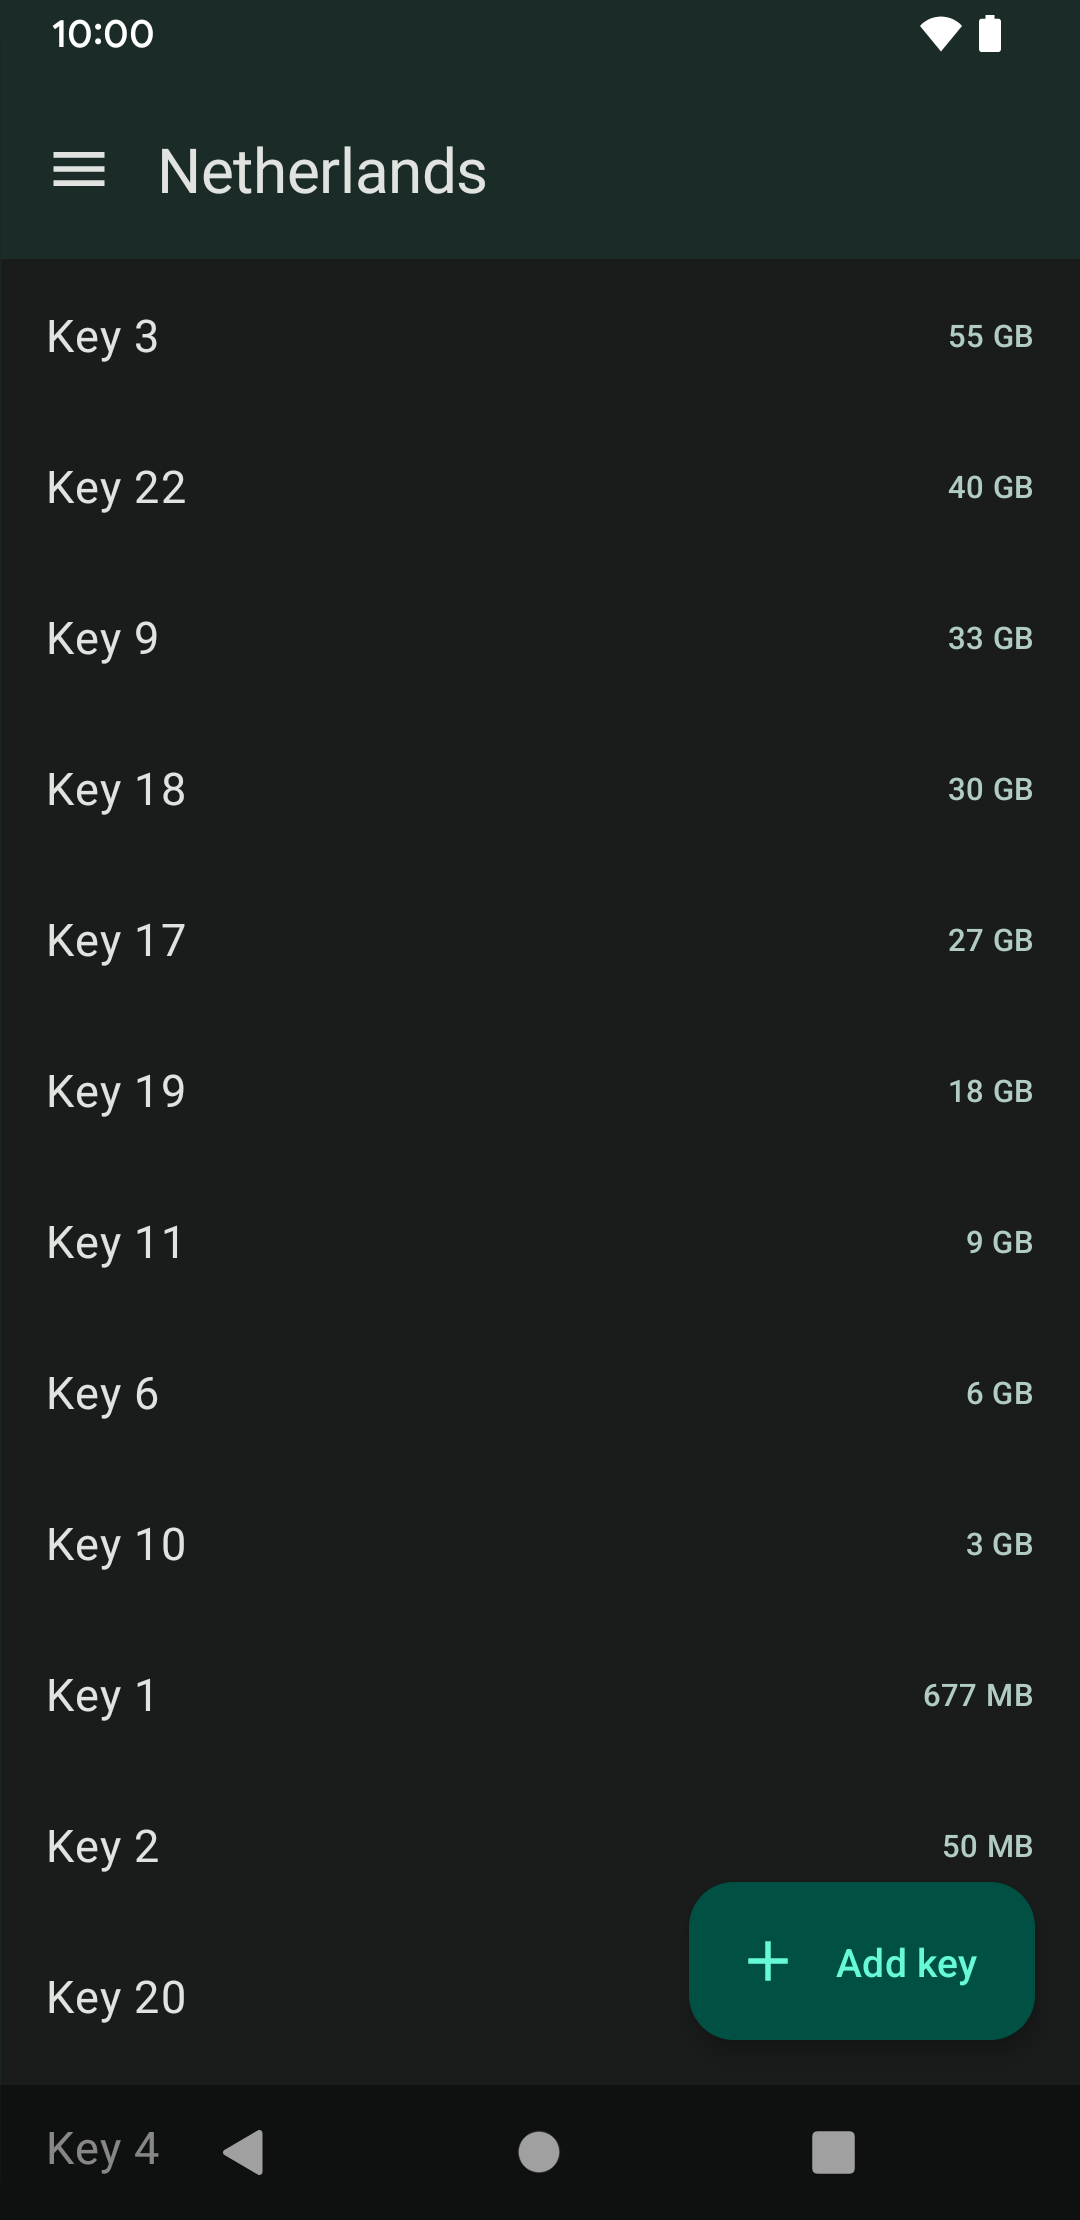
Task: Open the Key 3 entry
Action: 540,337
